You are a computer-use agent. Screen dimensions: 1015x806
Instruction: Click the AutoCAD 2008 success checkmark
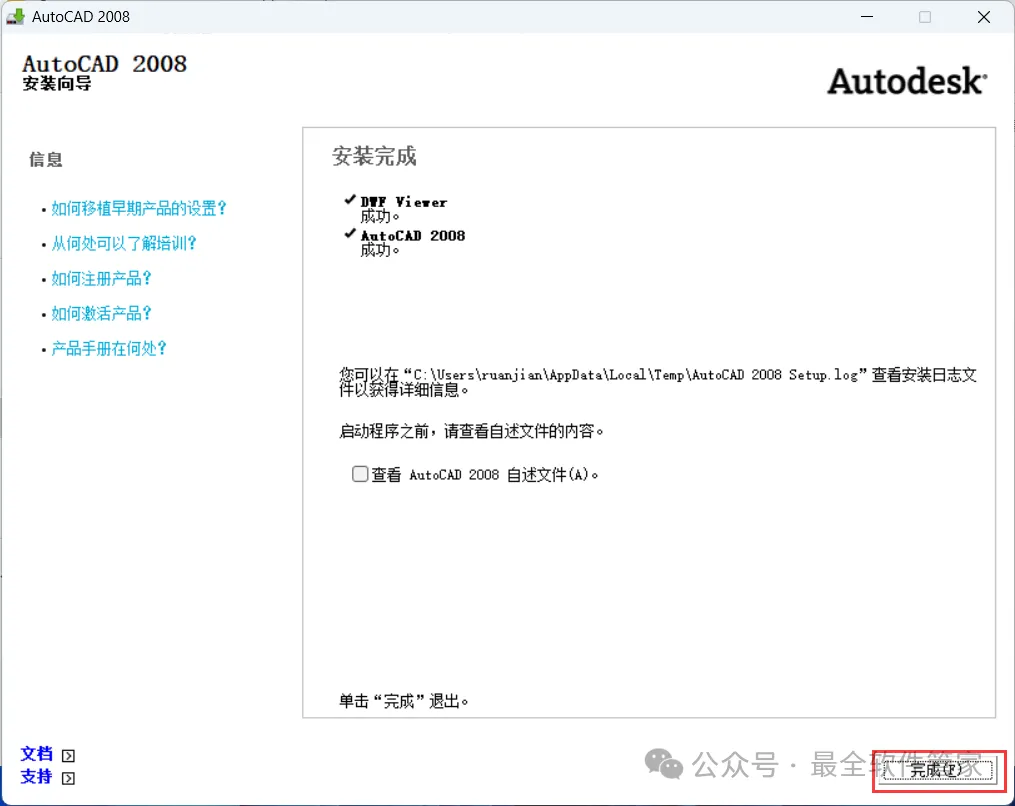(x=350, y=233)
